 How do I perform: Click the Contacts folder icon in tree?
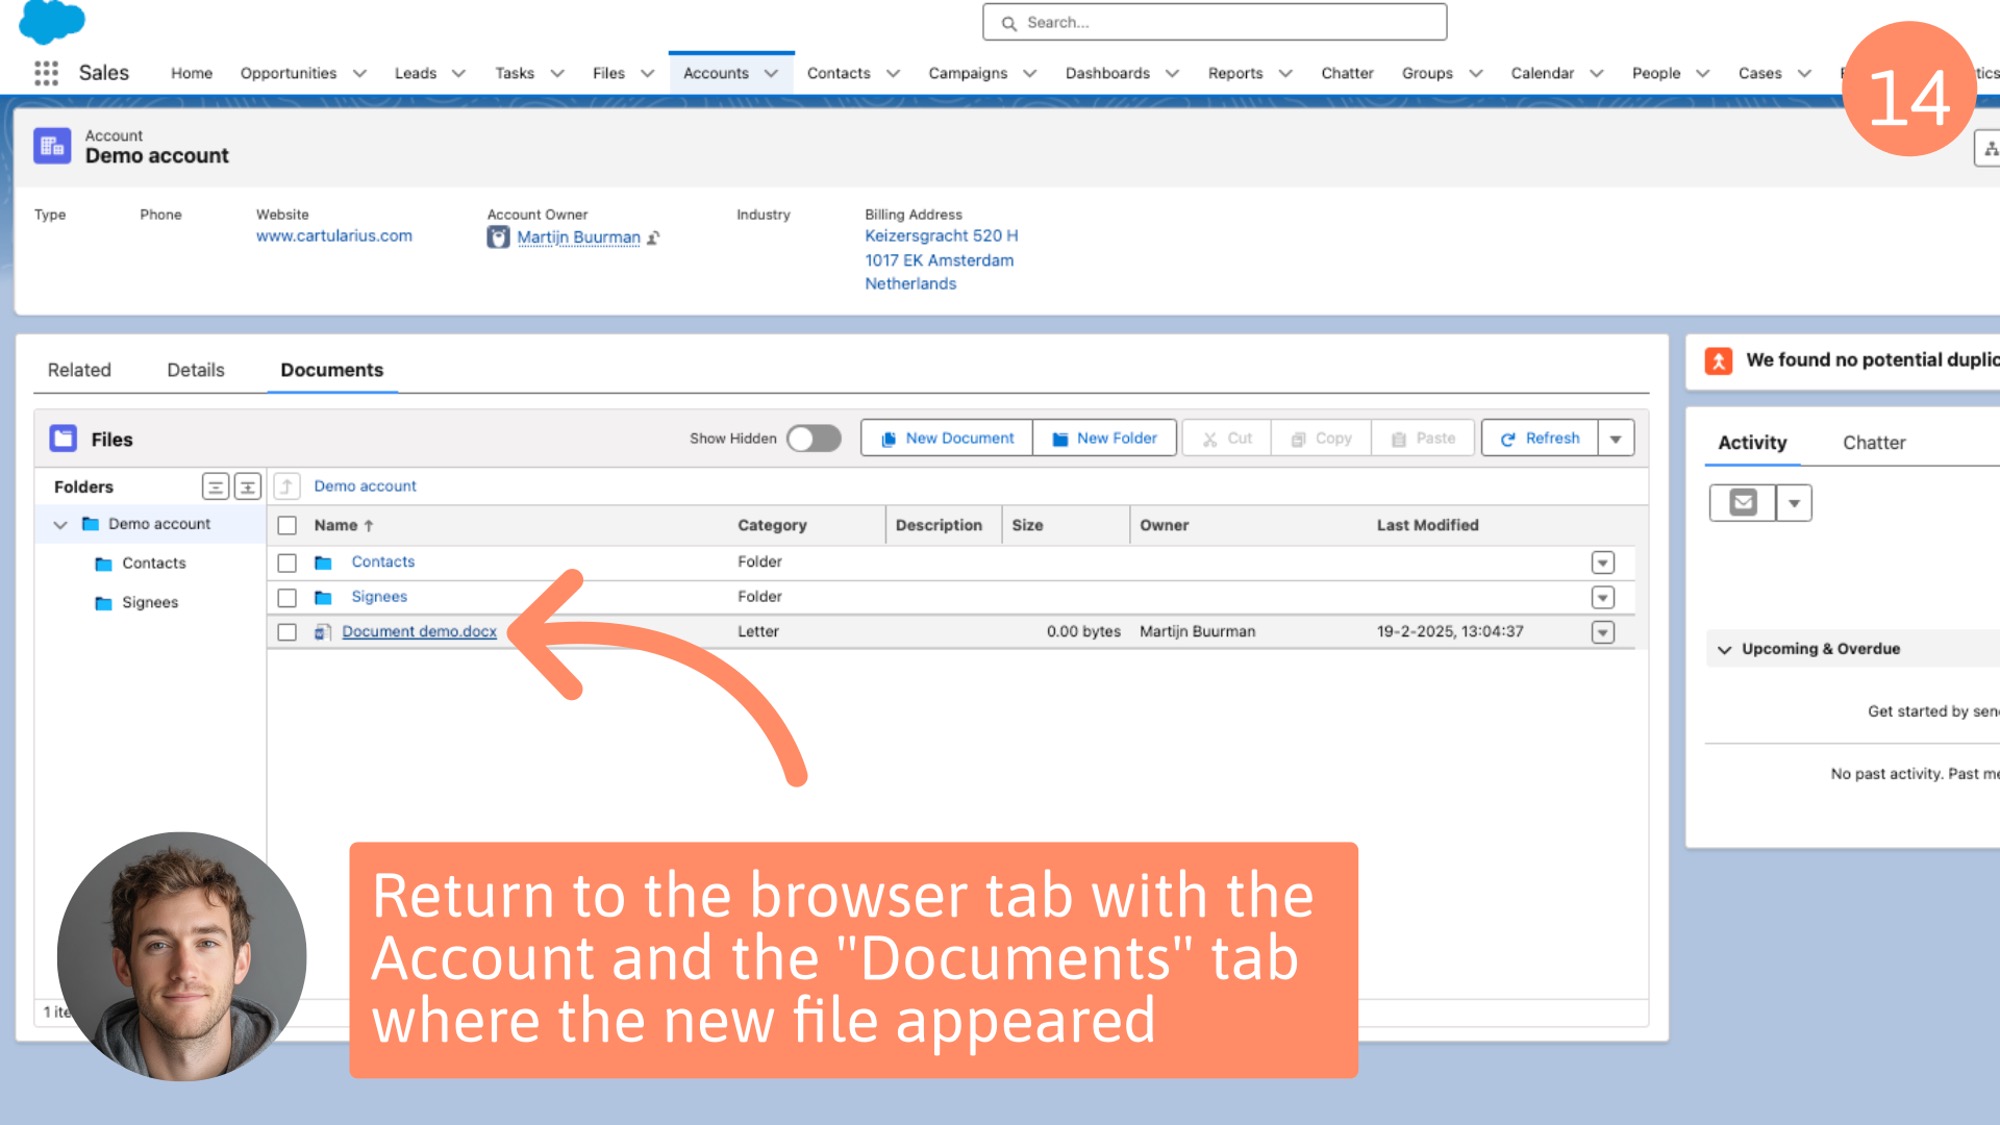click(x=103, y=564)
